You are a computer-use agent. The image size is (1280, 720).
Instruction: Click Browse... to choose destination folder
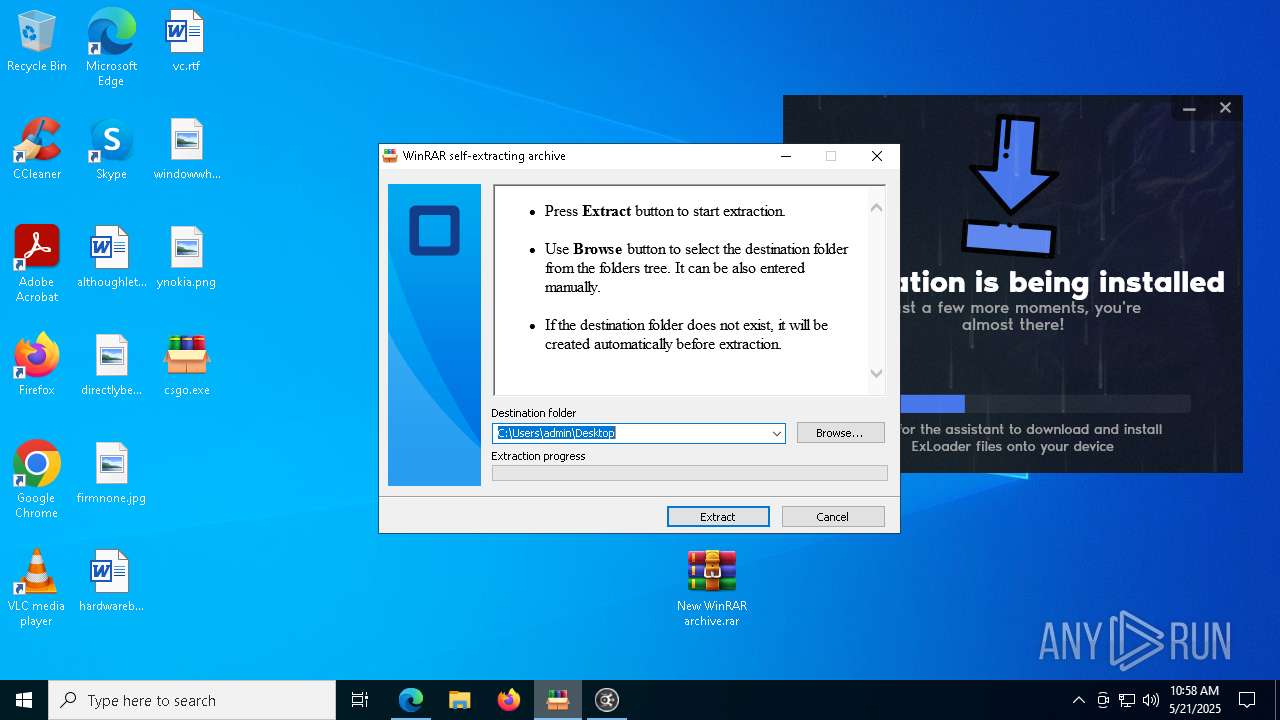click(841, 433)
